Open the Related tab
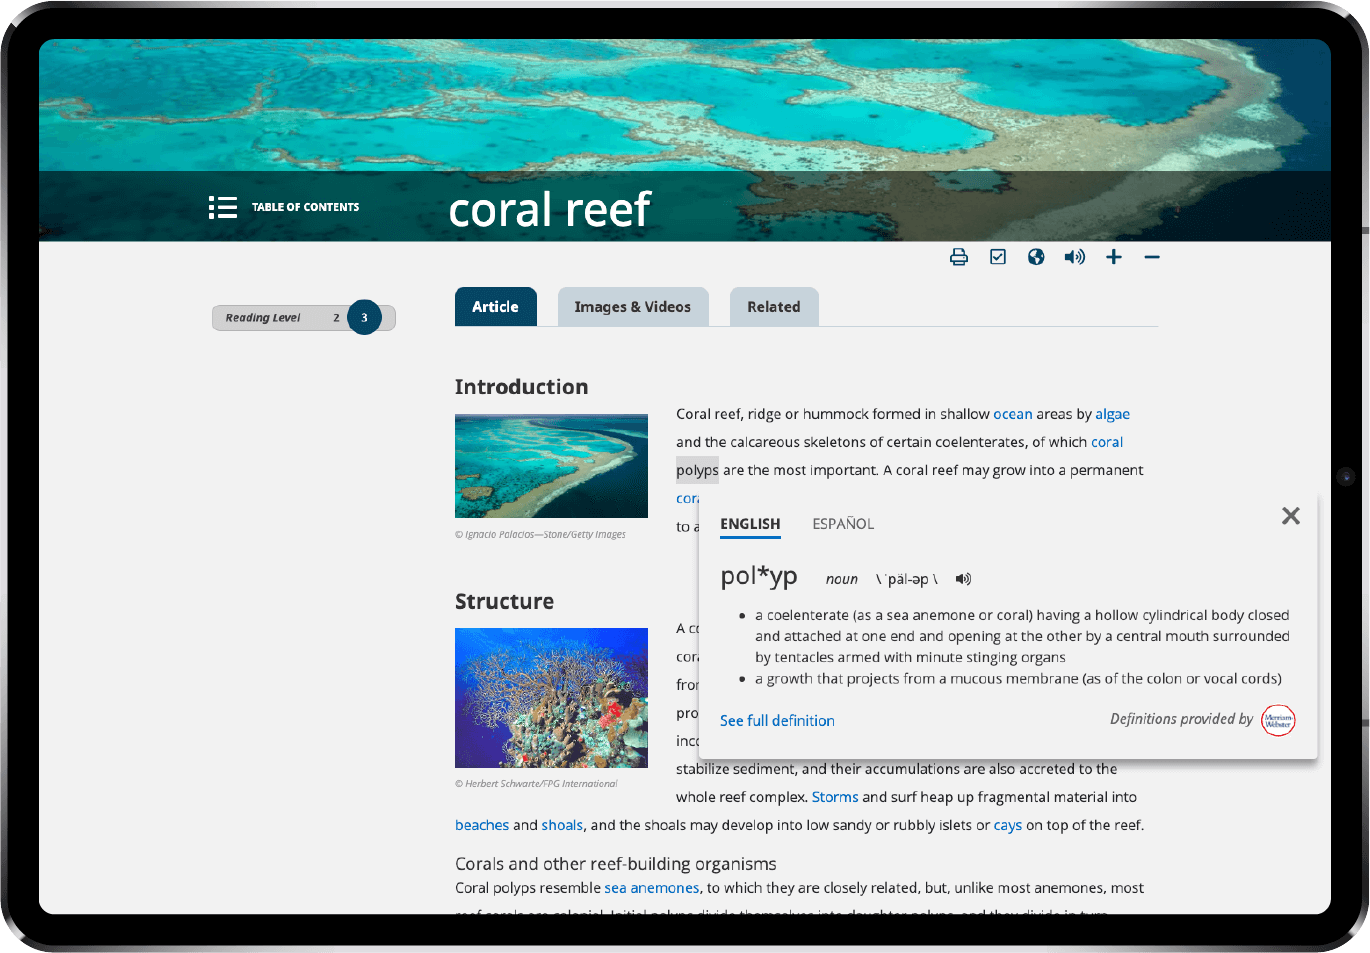1370x953 pixels. point(774,307)
